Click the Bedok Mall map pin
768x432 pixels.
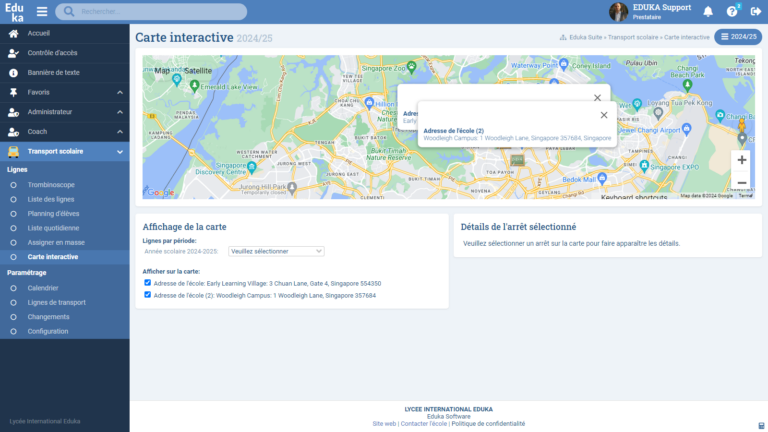tap(602, 178)
